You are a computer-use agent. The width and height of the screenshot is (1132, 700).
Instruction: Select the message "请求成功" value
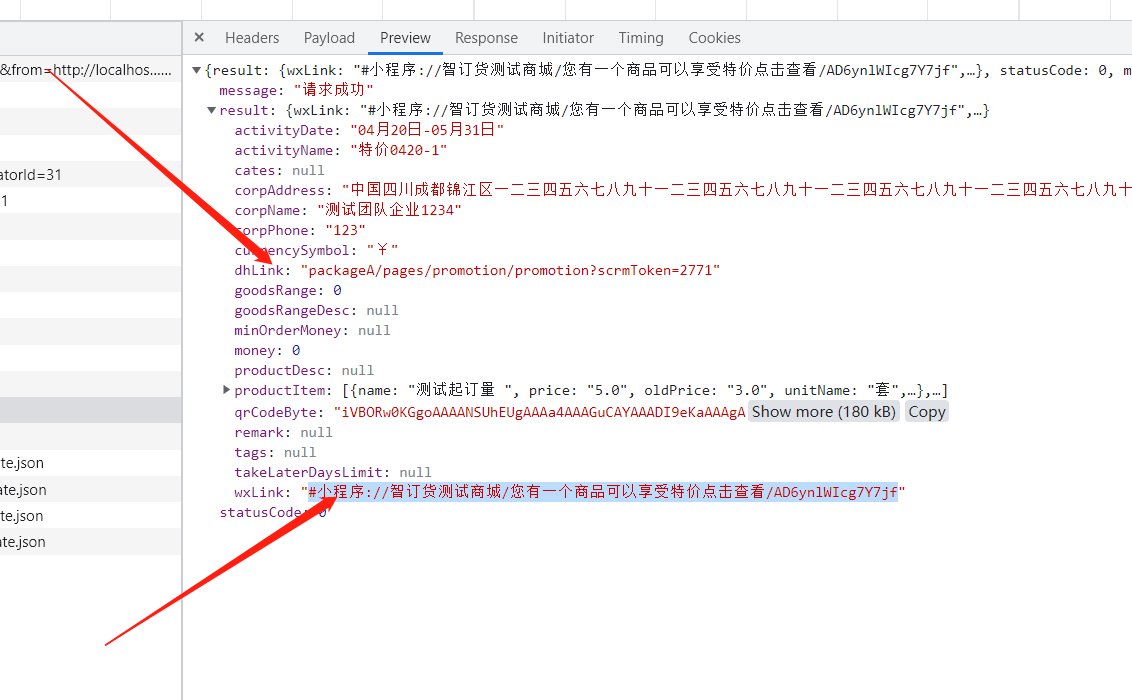pyautogui.click(x=334, y=89)
